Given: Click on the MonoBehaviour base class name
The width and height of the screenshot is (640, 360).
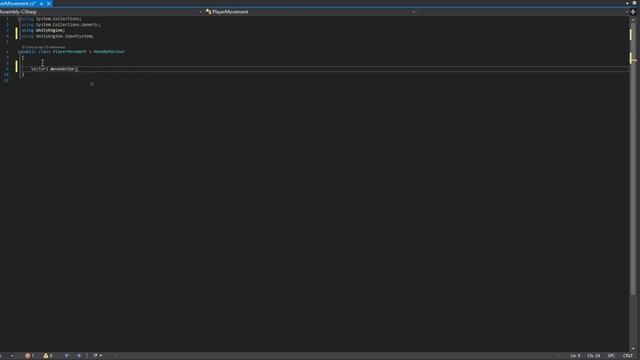Looking at the screenshot, I should [x=109, y=52].
